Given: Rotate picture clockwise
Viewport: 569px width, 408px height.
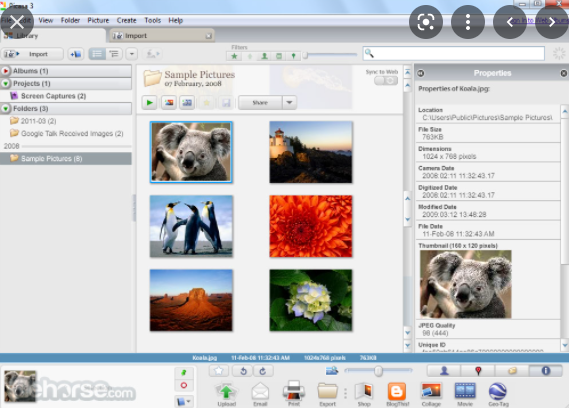Looking at the screenshot, I should point(263,371).
